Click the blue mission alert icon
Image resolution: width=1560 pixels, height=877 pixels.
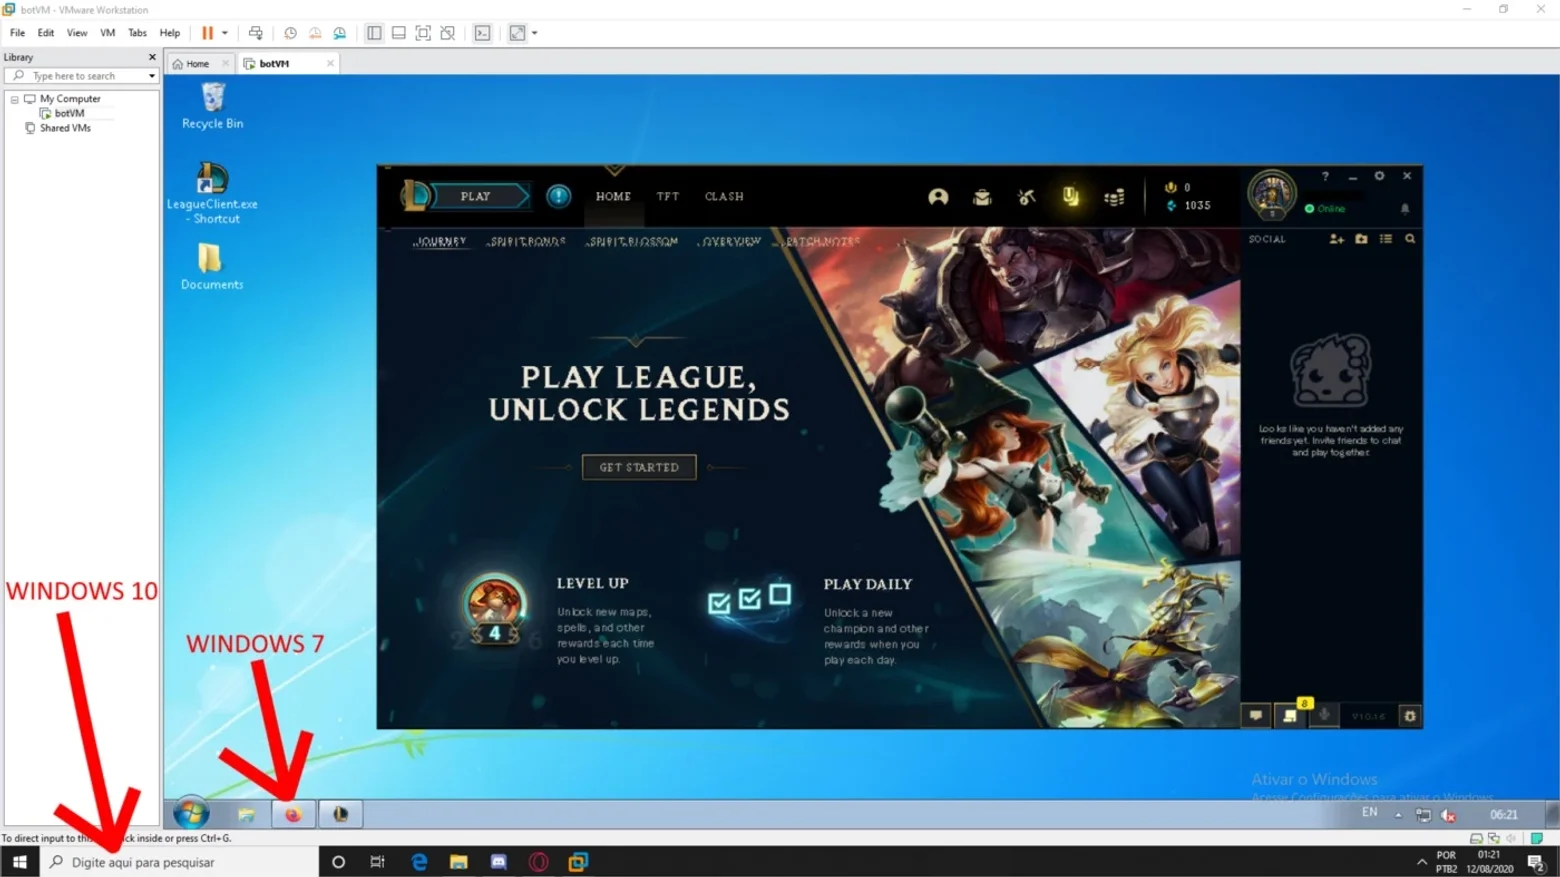click(x=558, y=196)
